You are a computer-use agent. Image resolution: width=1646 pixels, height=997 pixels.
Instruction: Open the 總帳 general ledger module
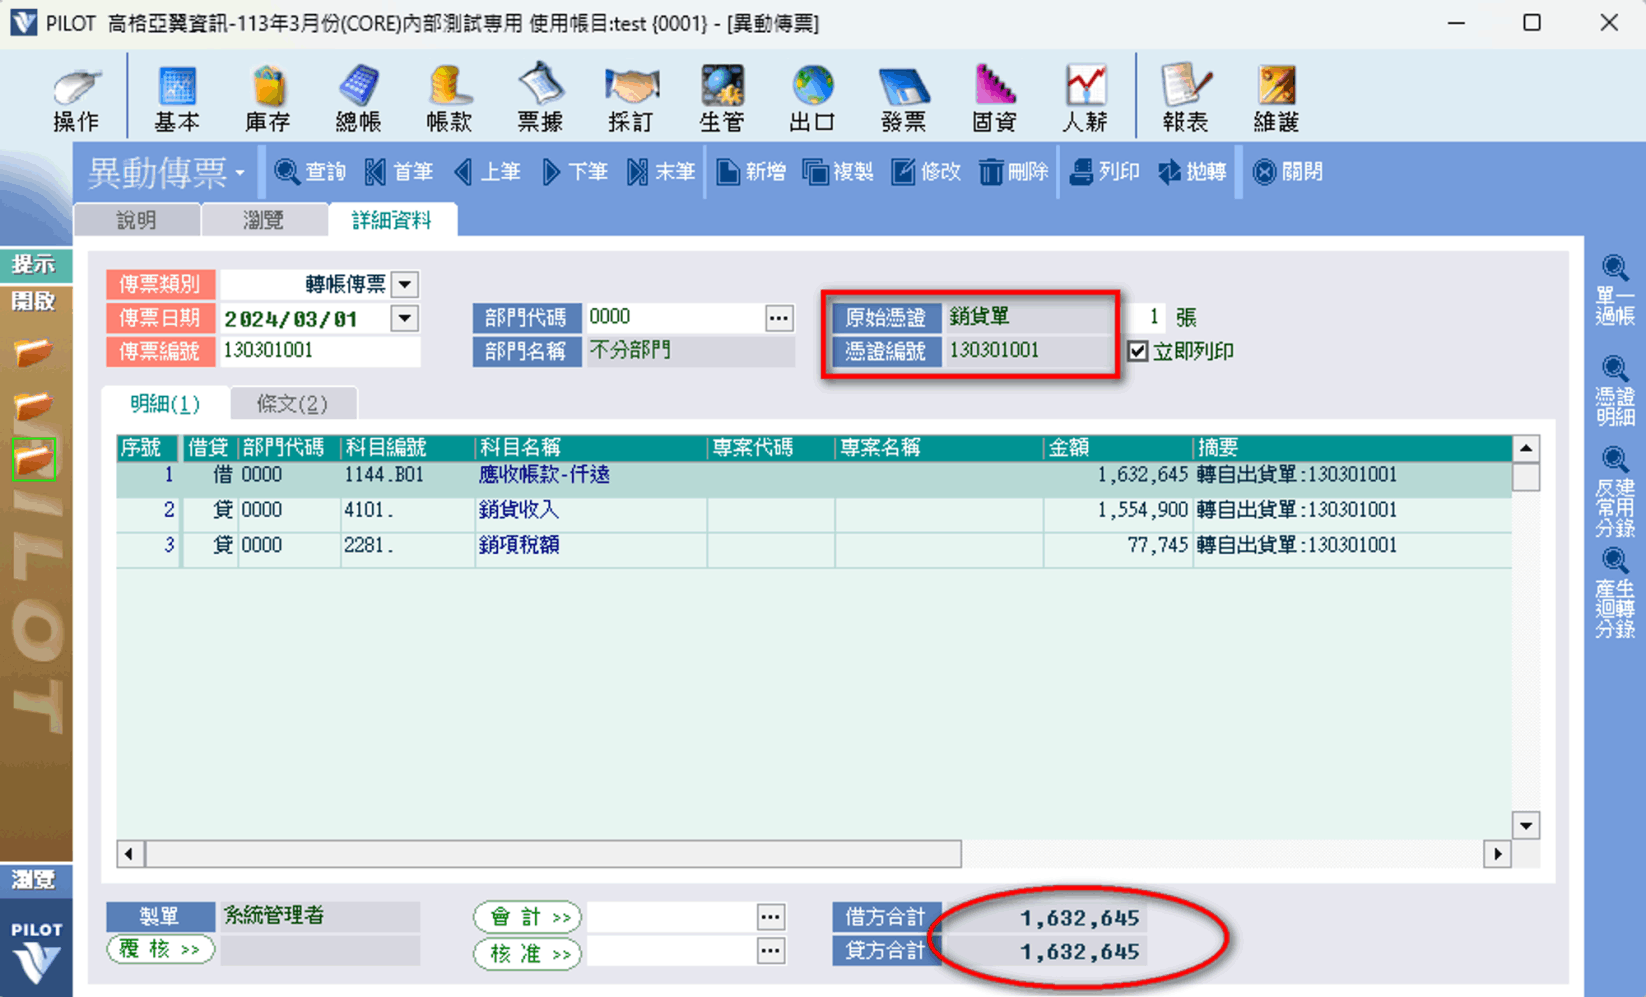(358, 99)
